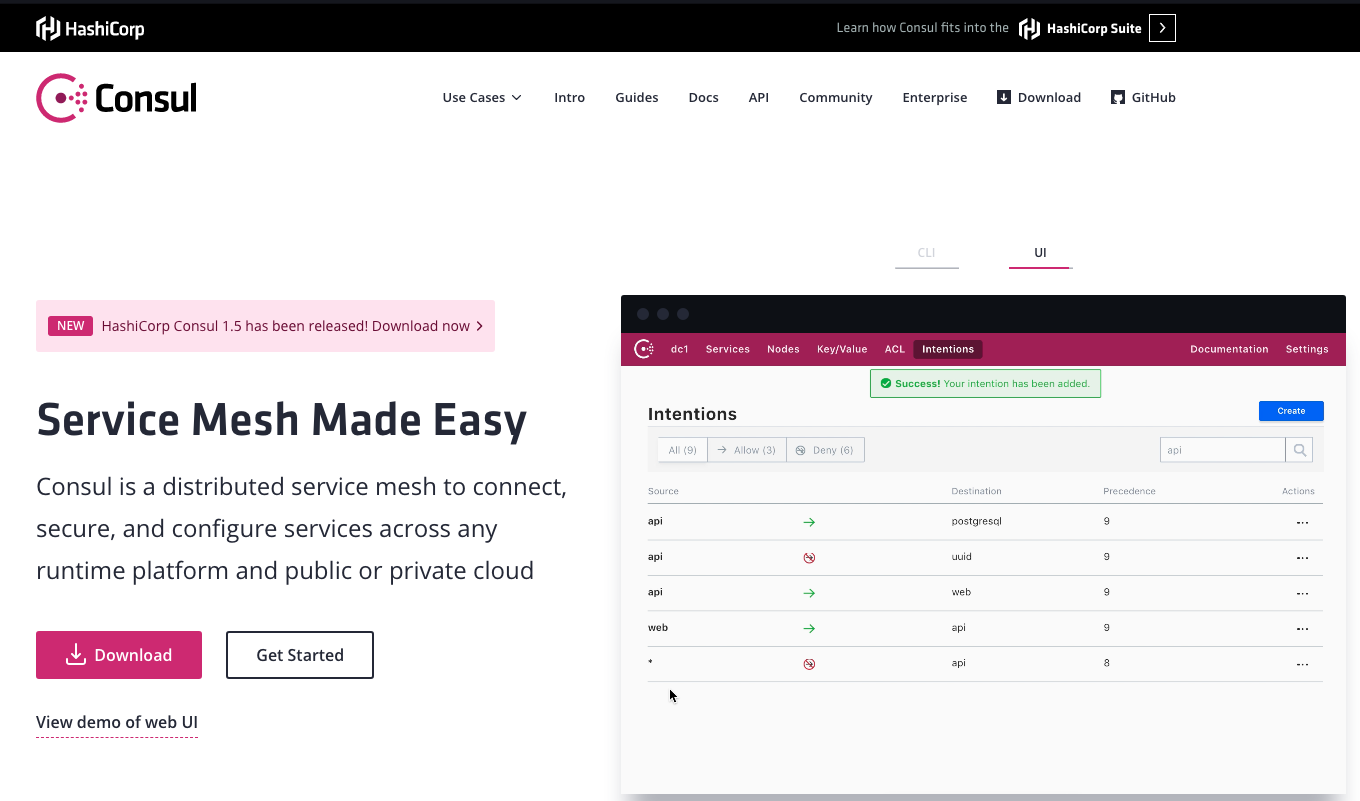Click the Get Started button
Image resolution: width=1360 pixels, height=801 pixels.
click(300, 655)
